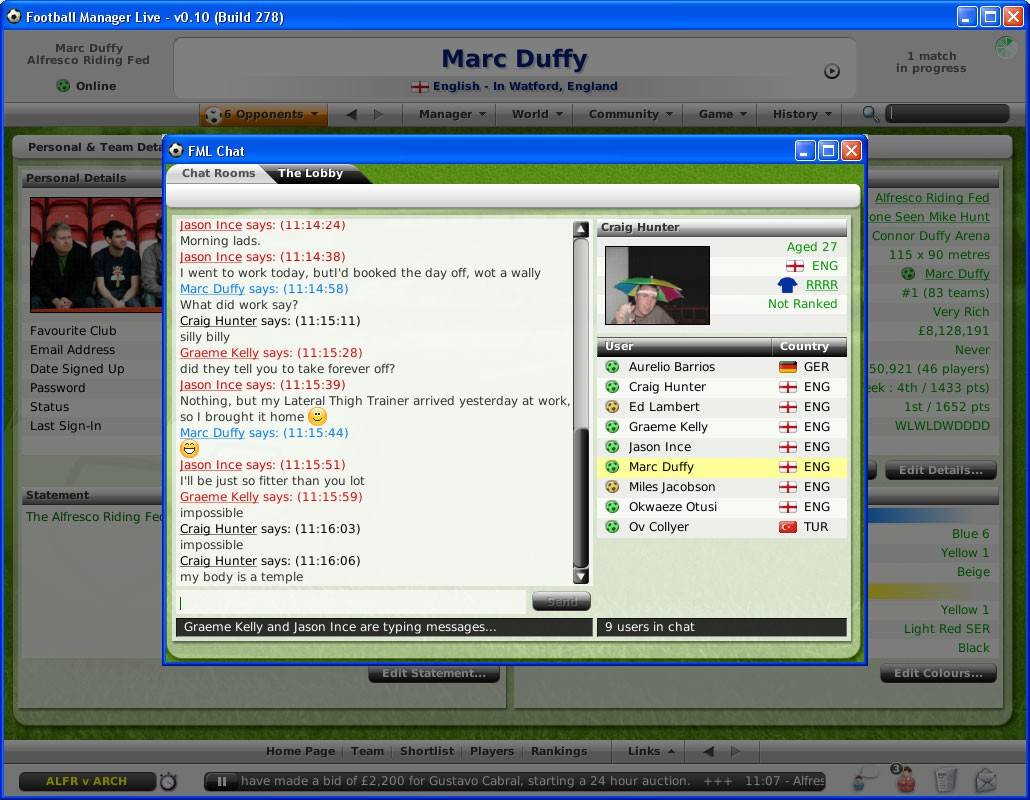Screen dimensions: 1030x800
Task: Open the chat speech-bubble icon in status bar
Action: point(866,778)
